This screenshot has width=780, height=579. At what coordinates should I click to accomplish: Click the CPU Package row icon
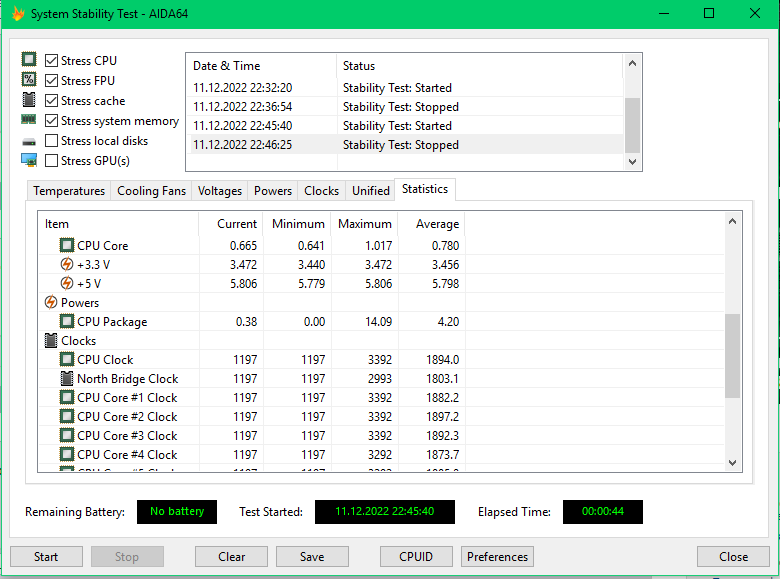click(67, 321)
